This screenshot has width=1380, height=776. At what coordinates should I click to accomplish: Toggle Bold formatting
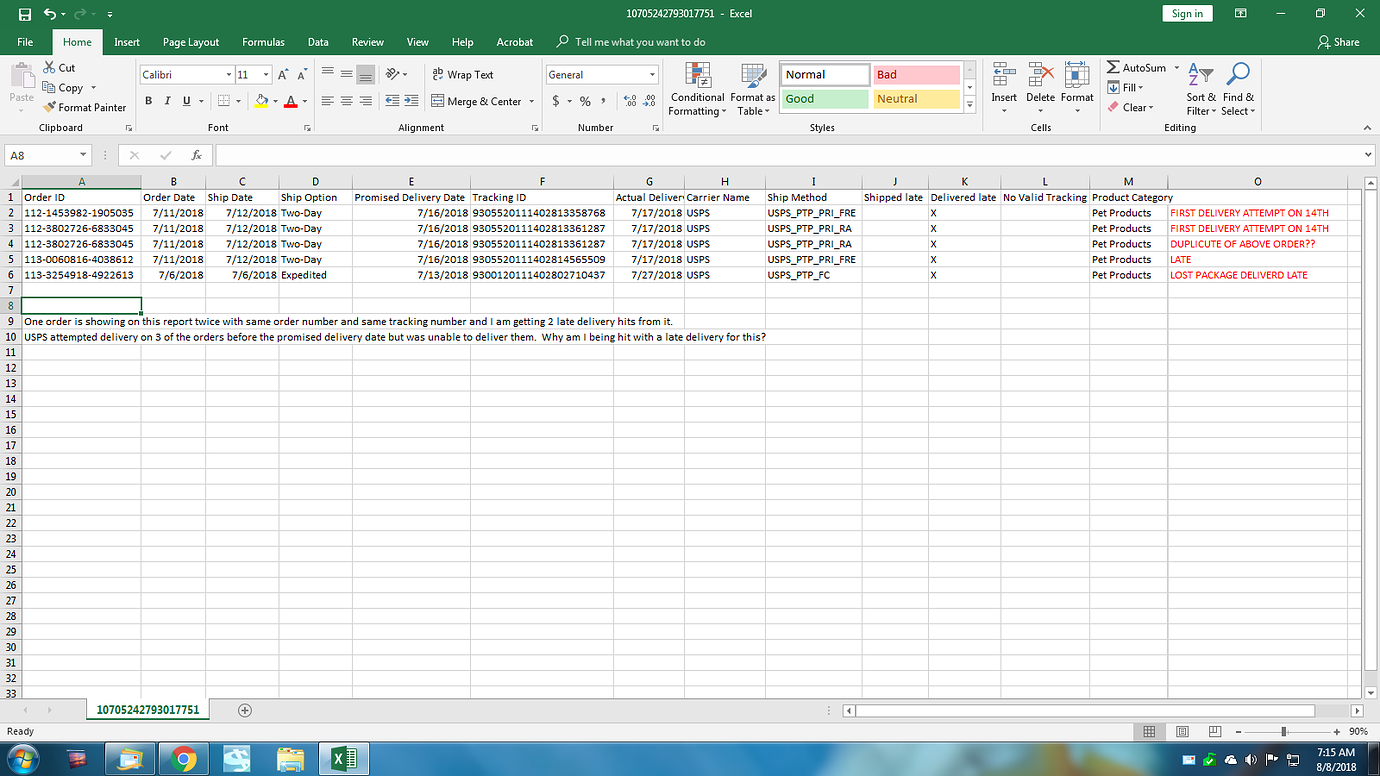149,101
